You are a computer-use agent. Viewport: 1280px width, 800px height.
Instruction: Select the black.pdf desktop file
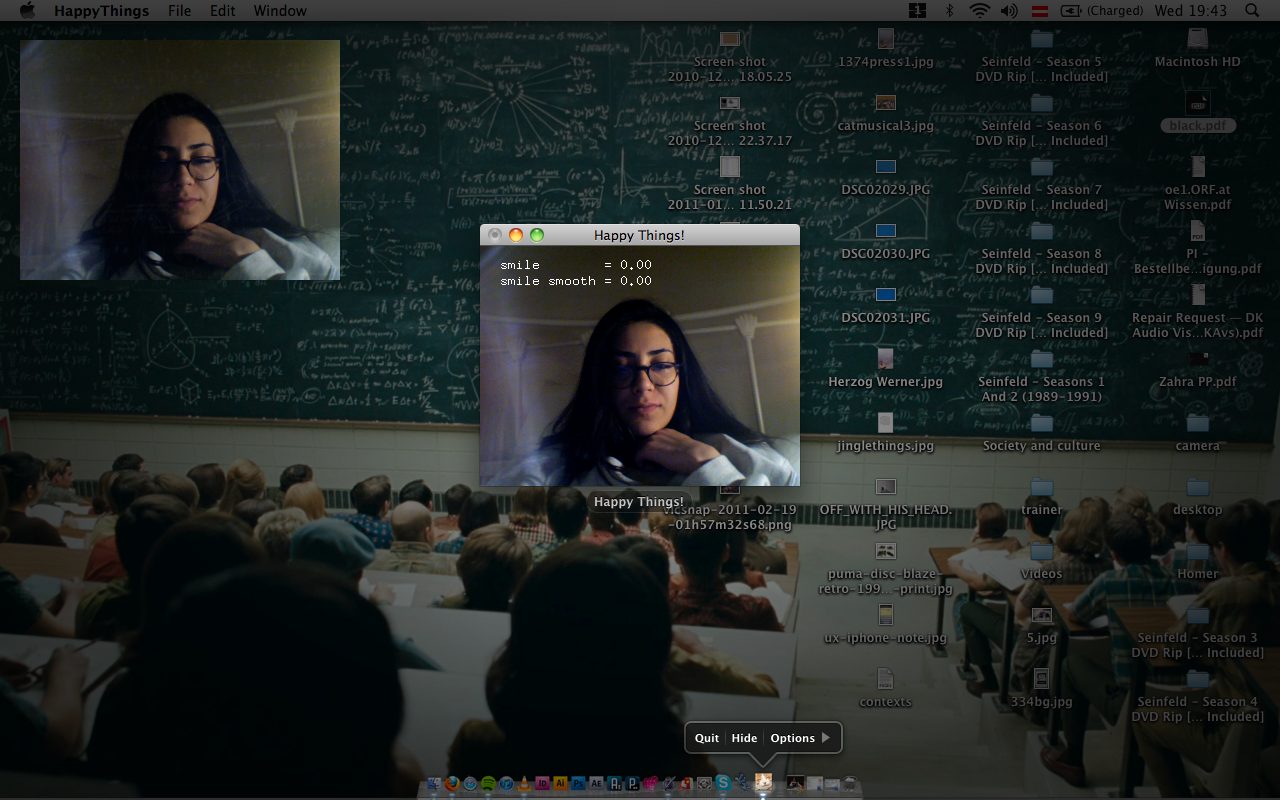(1197, 103)
